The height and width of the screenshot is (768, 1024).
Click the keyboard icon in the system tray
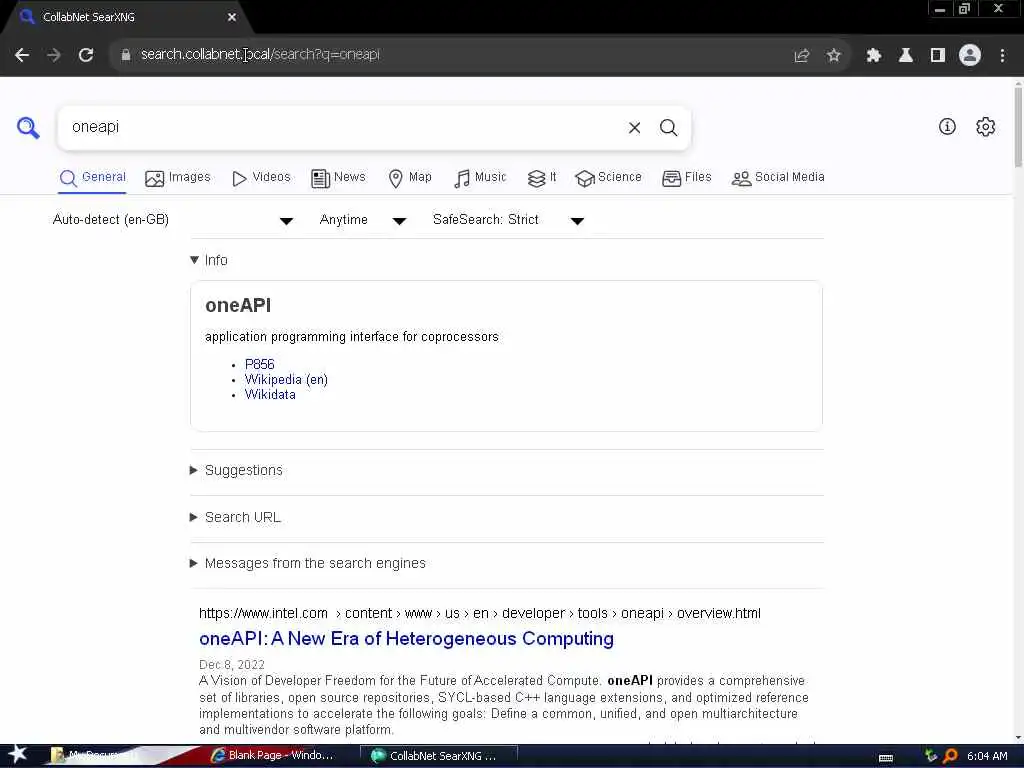[886, 758]
